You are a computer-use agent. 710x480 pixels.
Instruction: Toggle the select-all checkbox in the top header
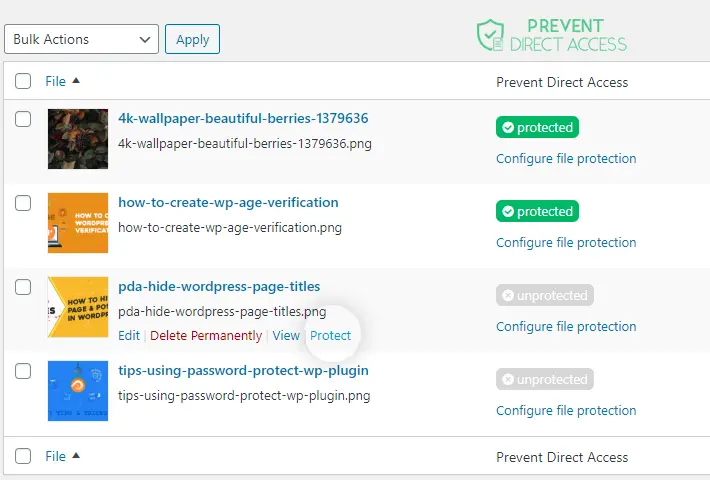pyautogui.click(x=23, y=82)
